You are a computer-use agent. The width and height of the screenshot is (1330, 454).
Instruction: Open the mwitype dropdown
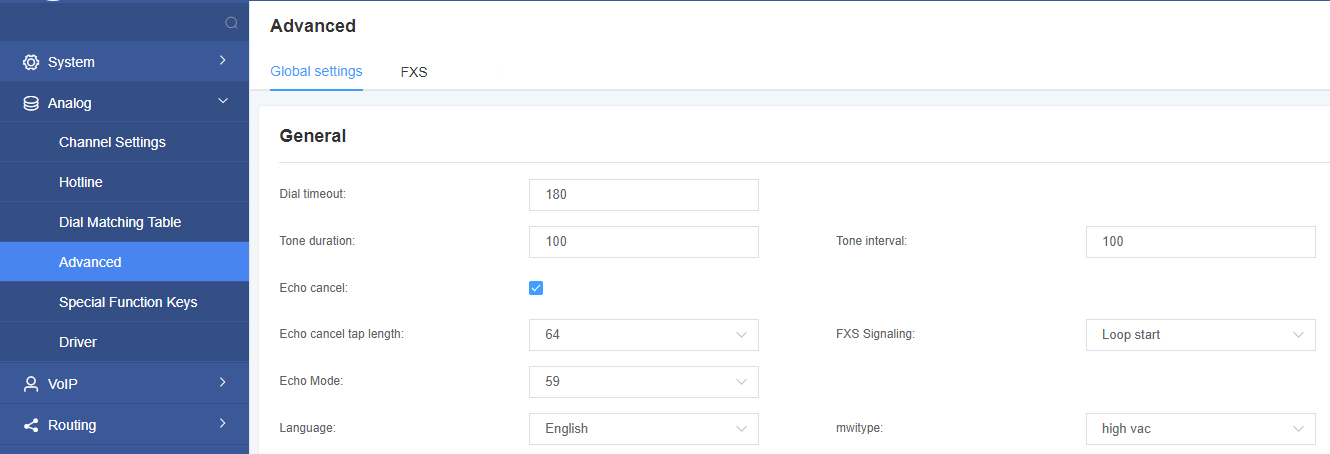pyautogui.click(x=1201, y=429)
